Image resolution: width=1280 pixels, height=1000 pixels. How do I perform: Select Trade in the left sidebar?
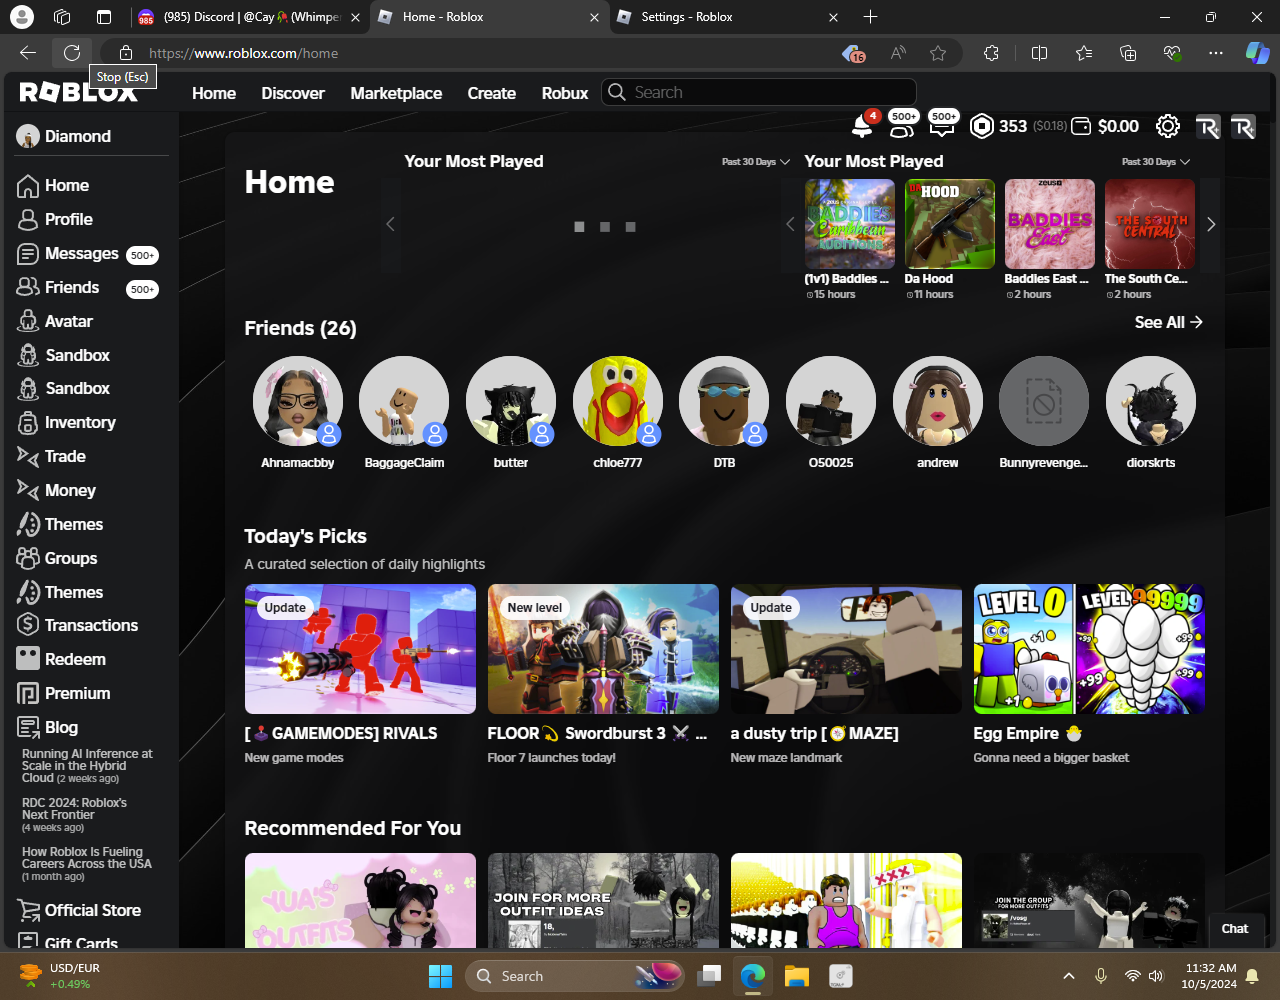(65, 456)
